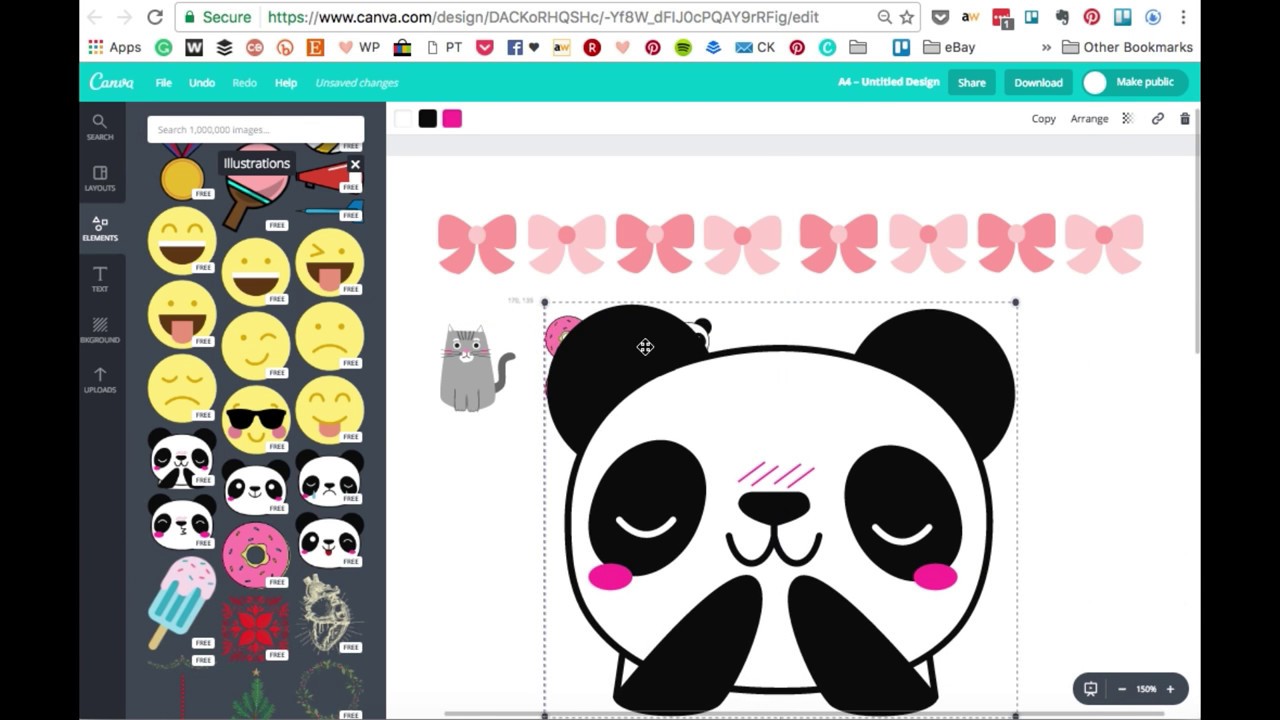Open the Apps bookmark shortcut
Viewport: 1280px width, 720px height.
click(115, 47)
